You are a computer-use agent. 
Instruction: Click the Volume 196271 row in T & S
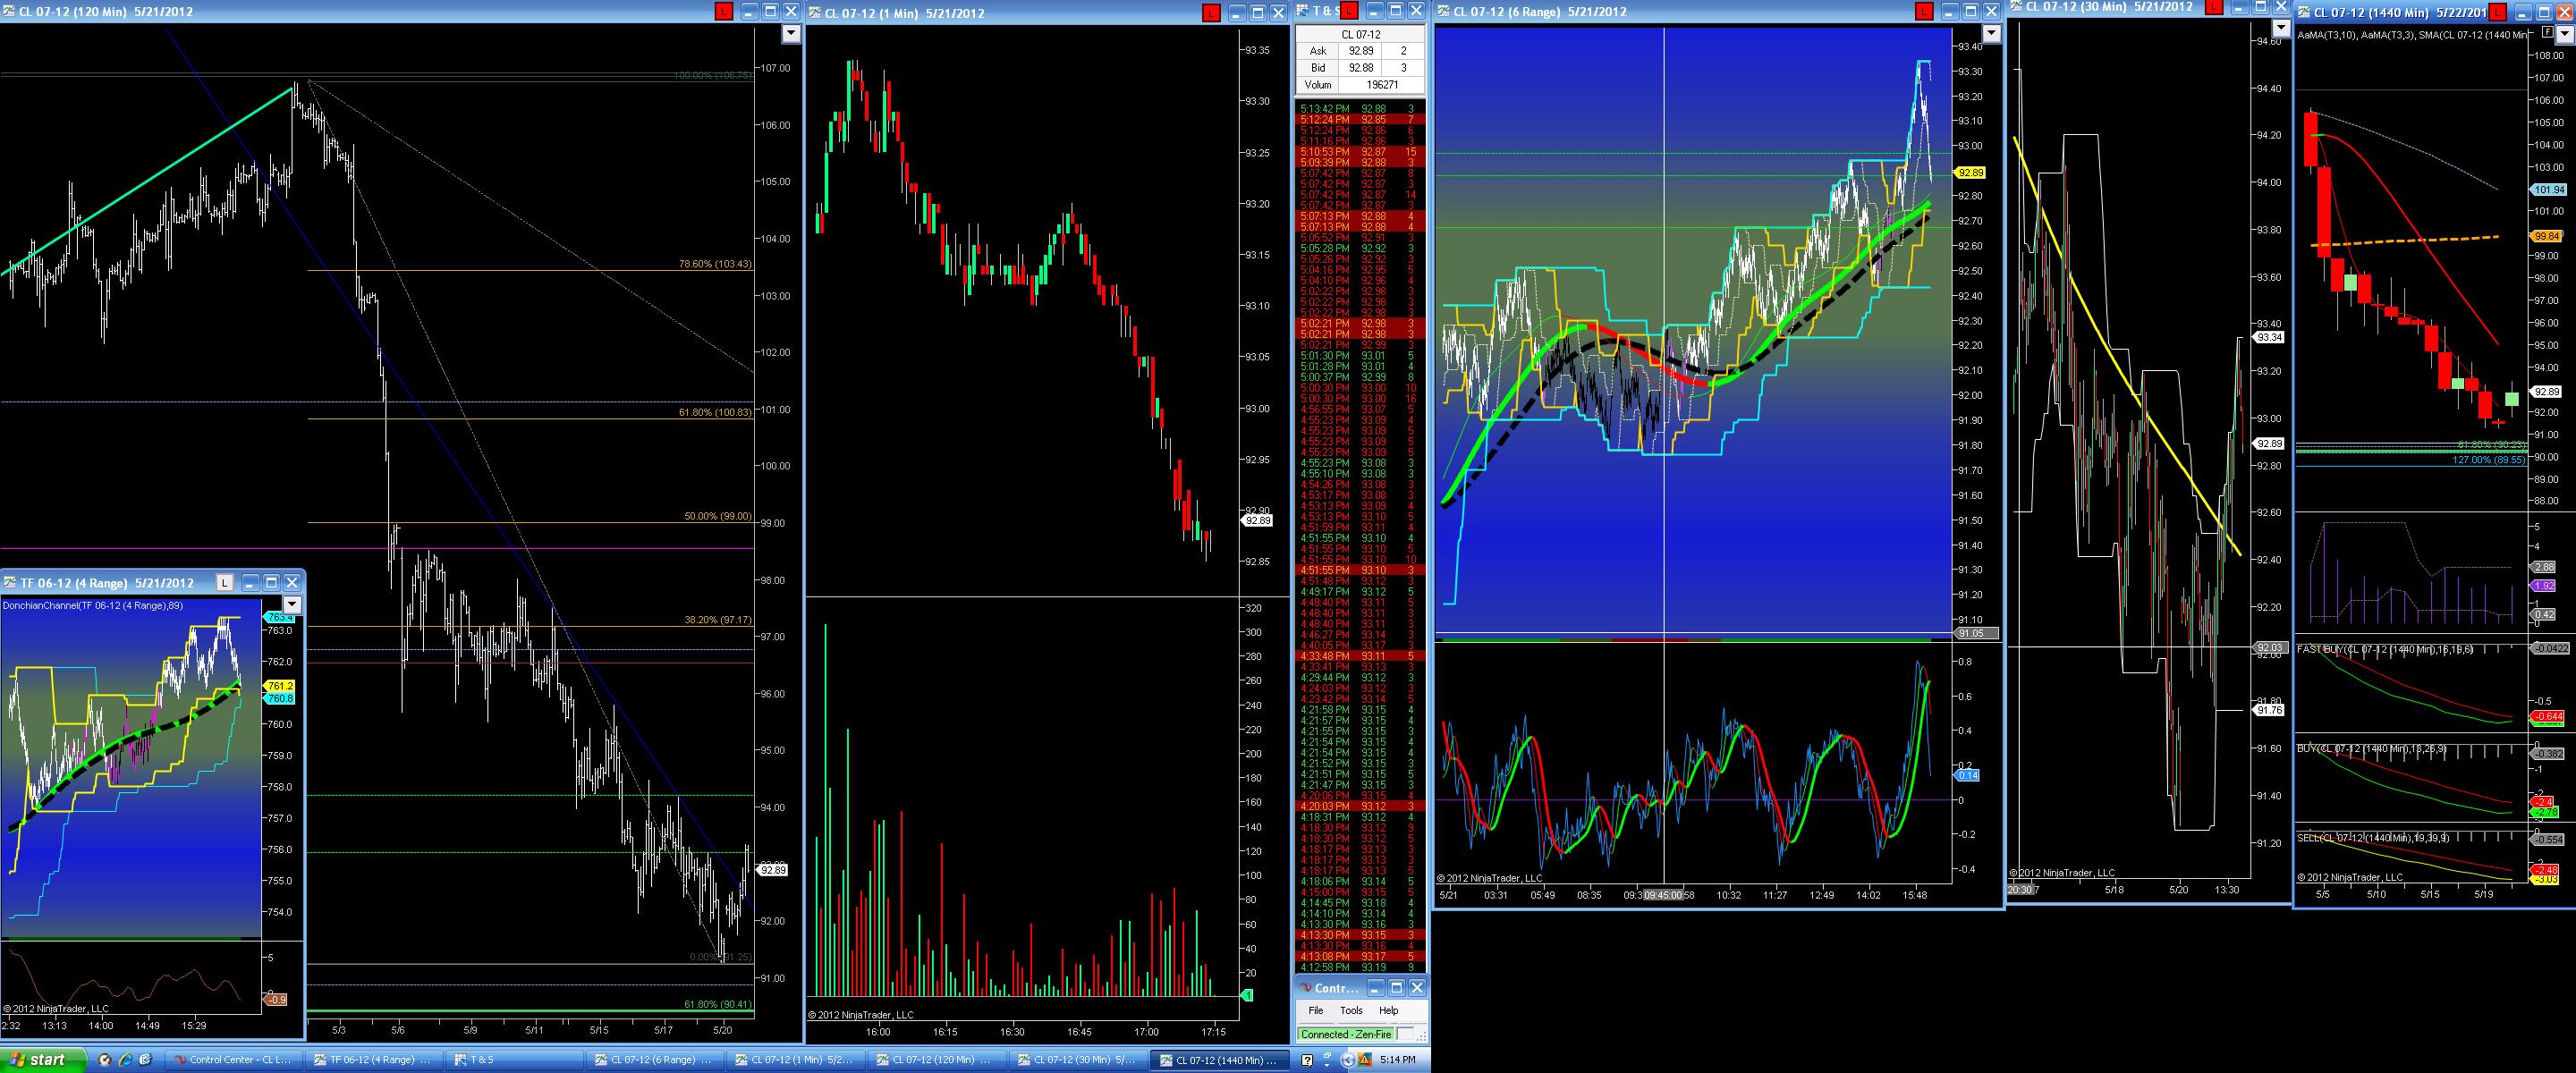tap(1360, 85)
